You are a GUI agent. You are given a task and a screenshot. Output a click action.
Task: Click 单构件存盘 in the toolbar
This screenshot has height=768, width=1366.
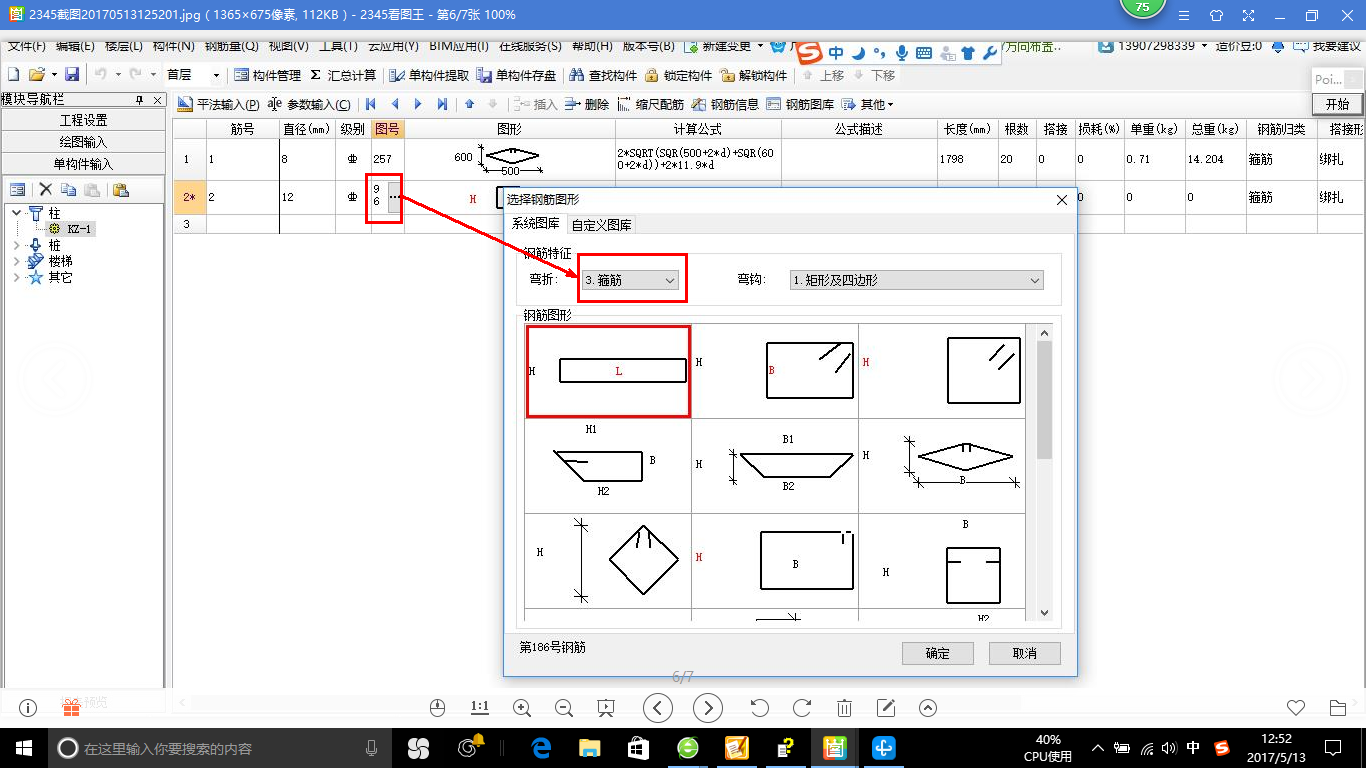[x=516, y=75]
